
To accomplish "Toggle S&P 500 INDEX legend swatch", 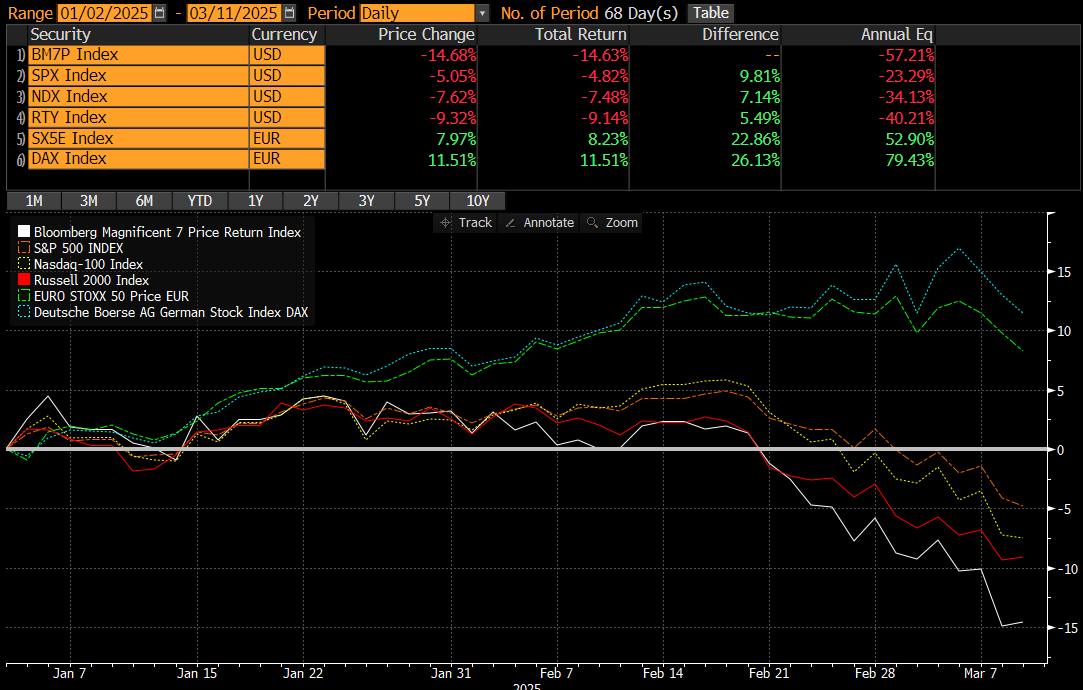I will [24, 248].
